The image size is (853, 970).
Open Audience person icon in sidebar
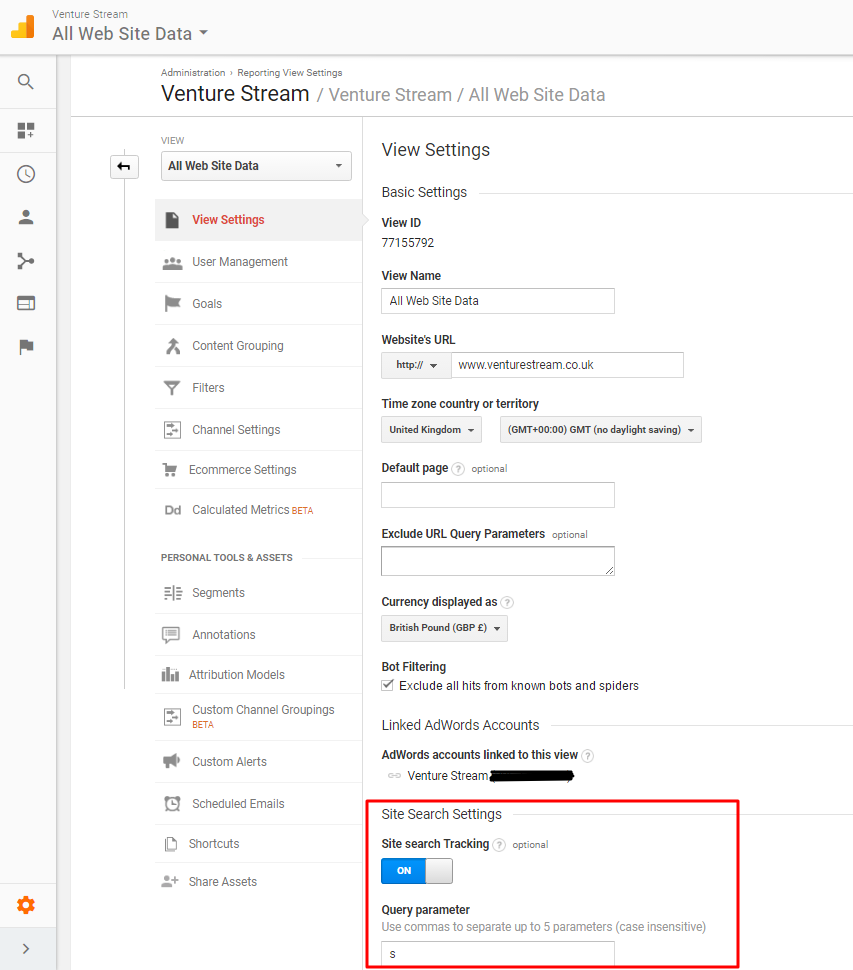[25, 217]
